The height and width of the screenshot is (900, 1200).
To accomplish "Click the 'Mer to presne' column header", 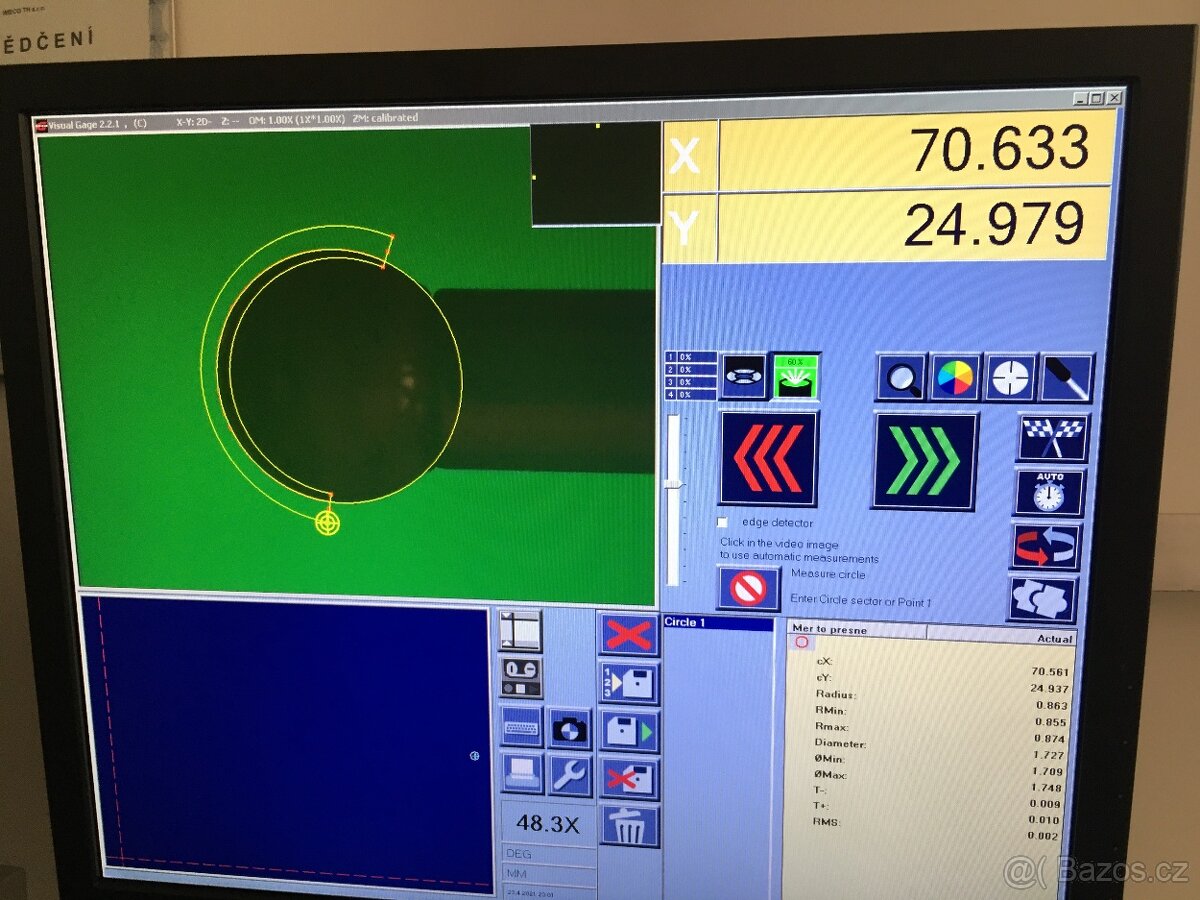I will coord(857,631).
